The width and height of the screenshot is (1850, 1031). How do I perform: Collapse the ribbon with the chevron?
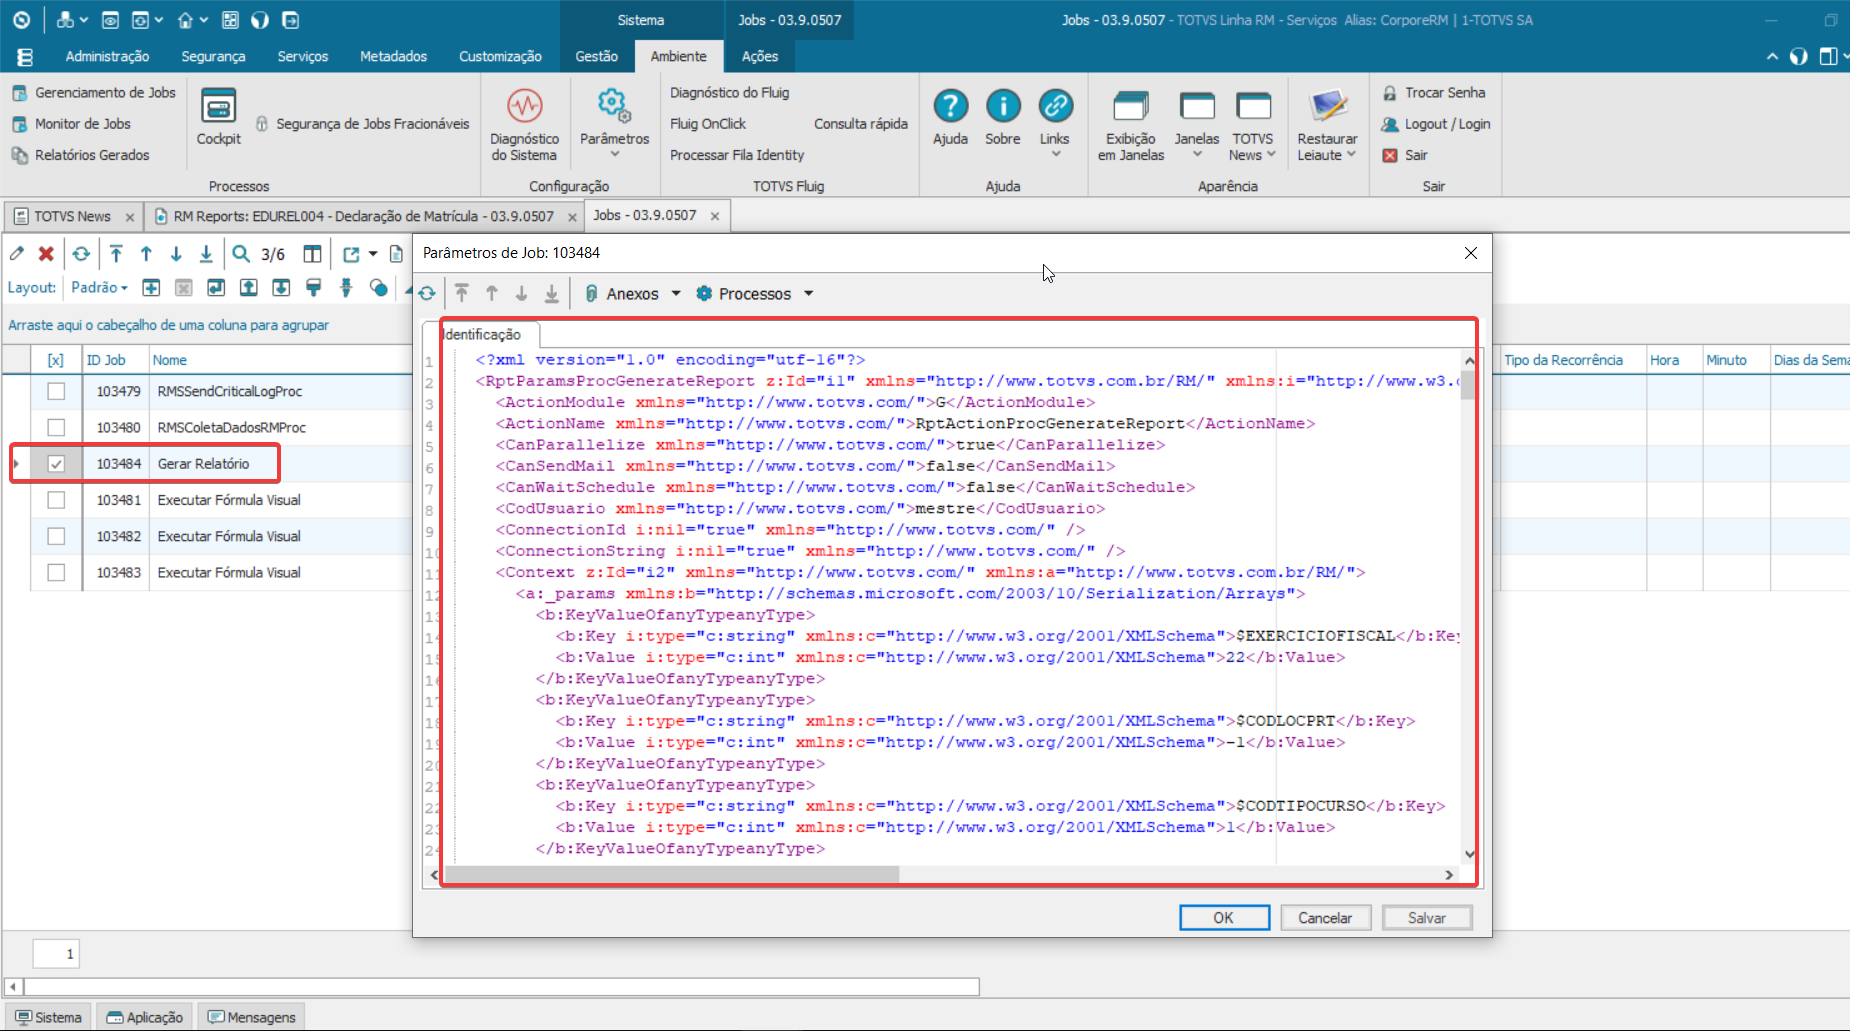[x=1772, y=57]
